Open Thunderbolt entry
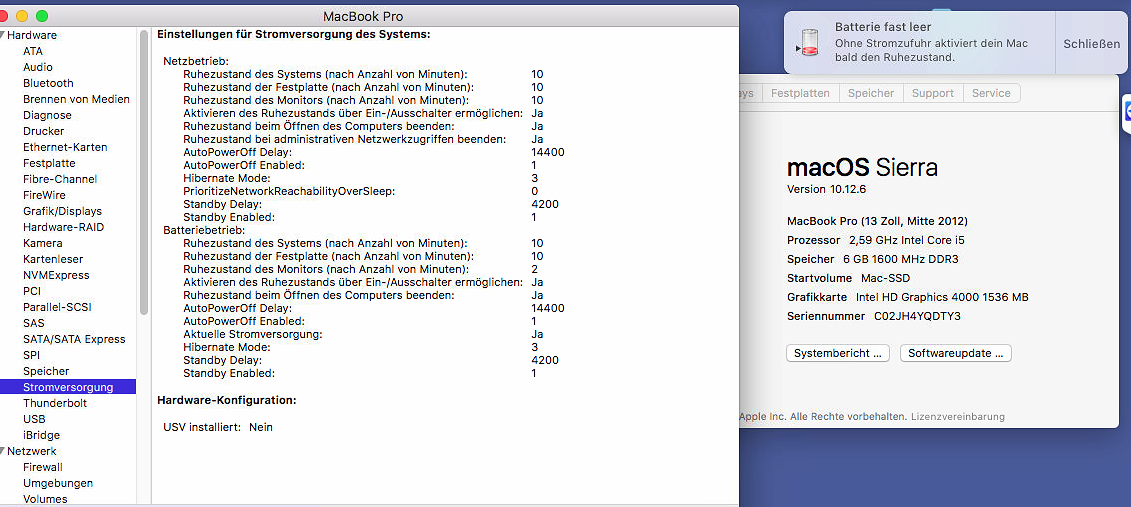 pos(54,403)
